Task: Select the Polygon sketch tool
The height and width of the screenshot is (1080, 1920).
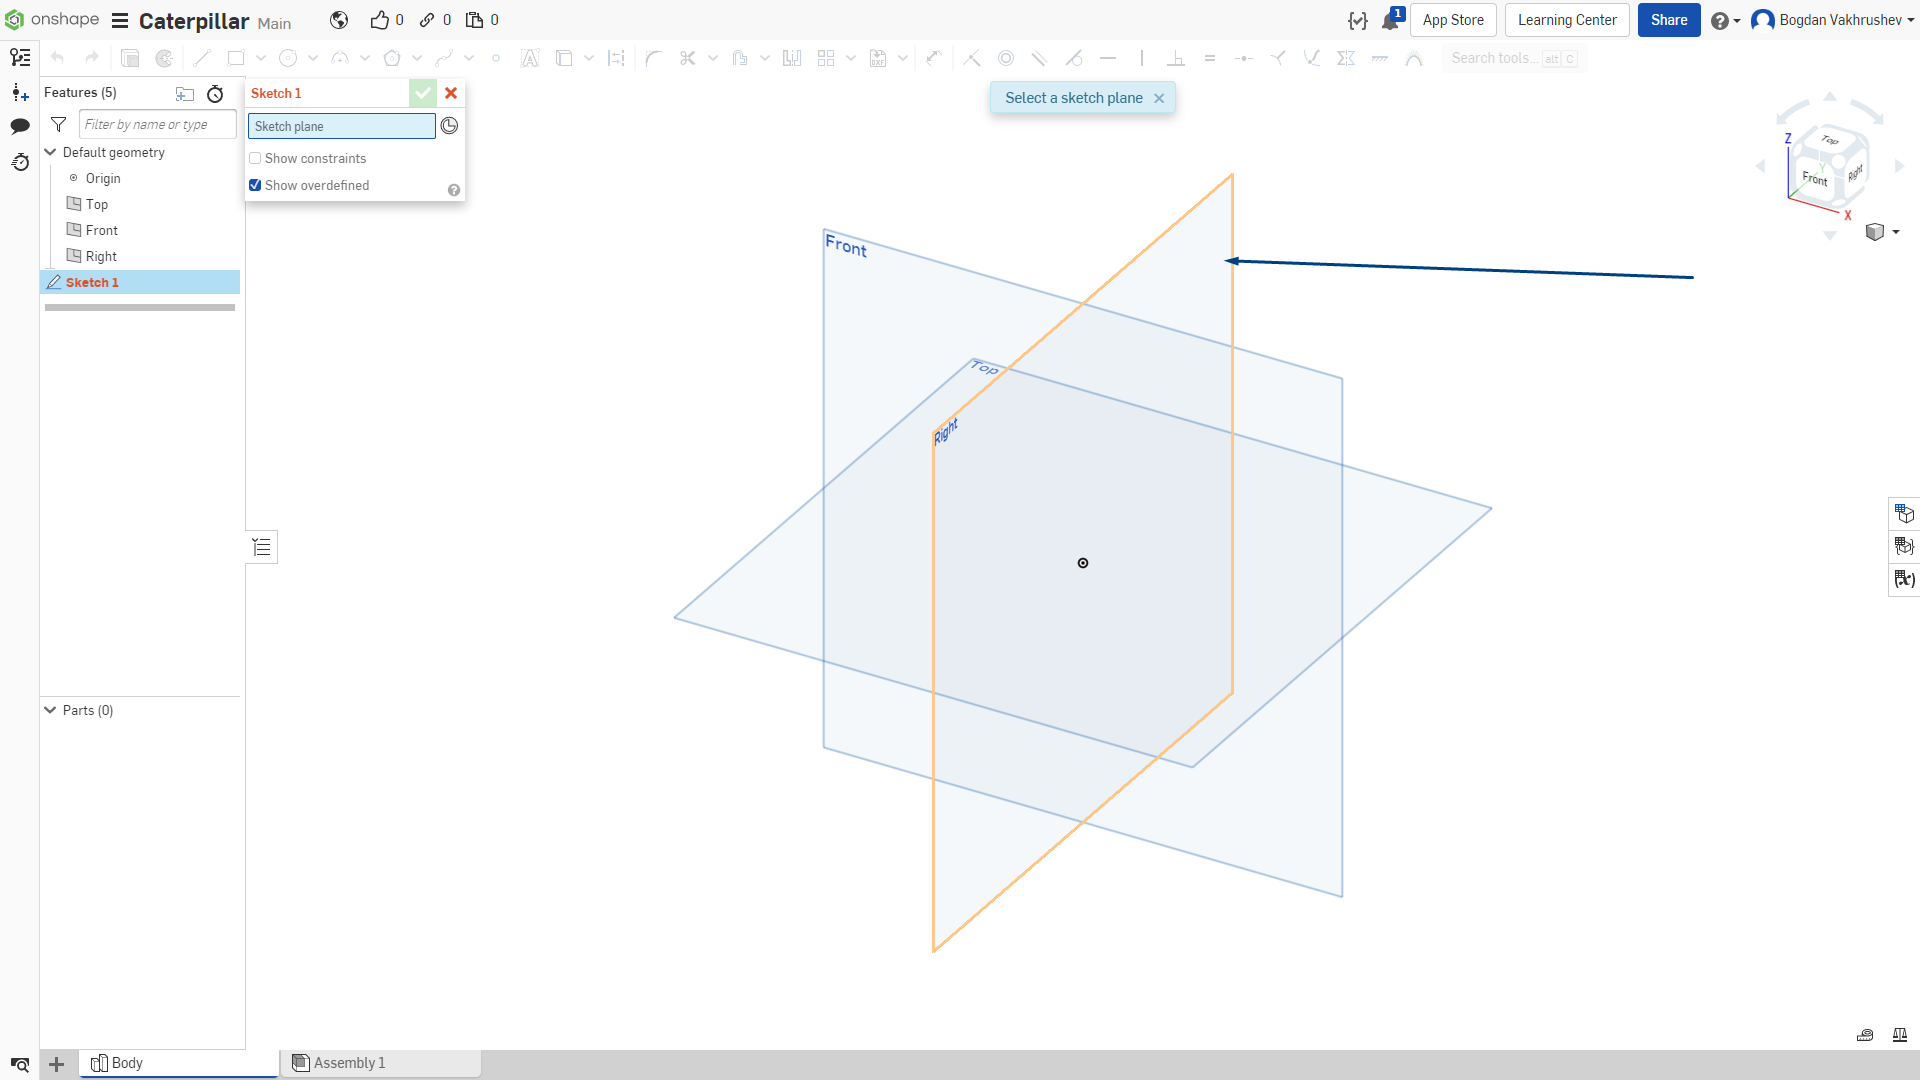Action: [392, 58]
